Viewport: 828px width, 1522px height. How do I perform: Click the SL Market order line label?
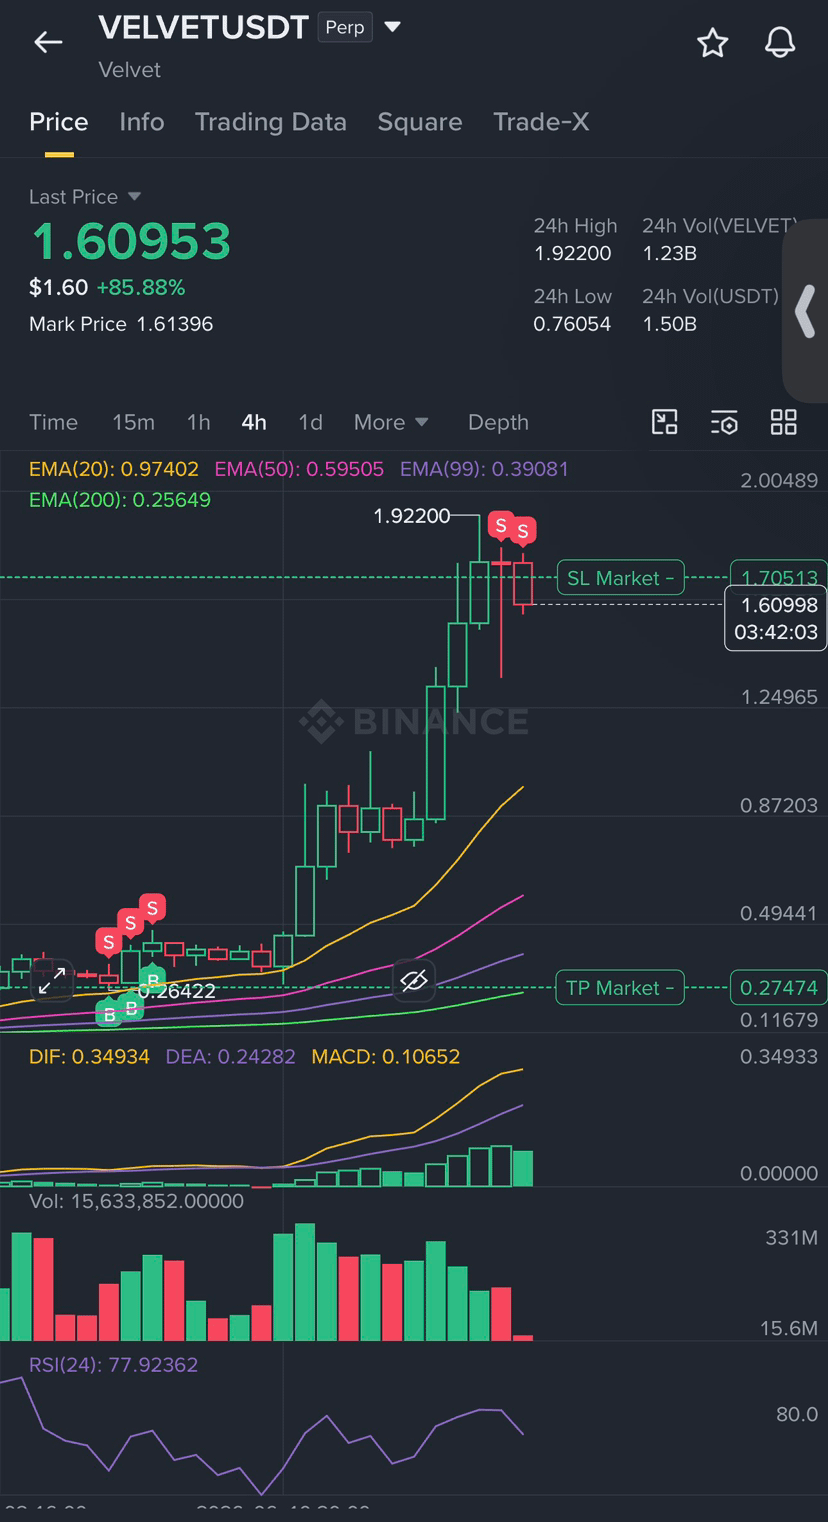click(x=620, y=578)
